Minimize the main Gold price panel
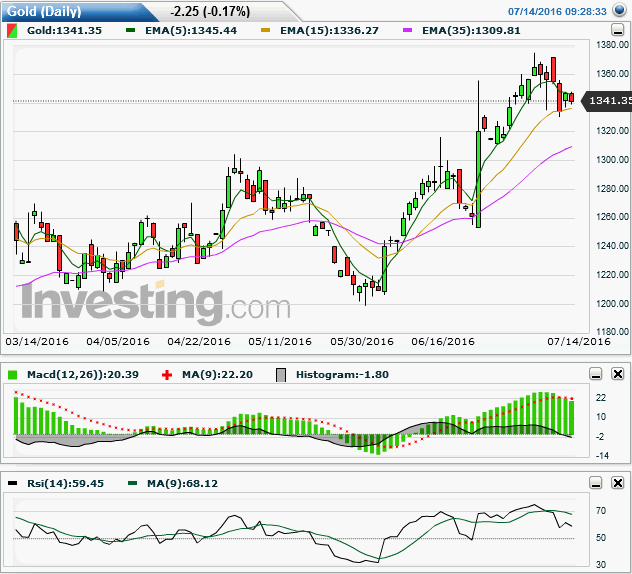The height and width of the screenshot is (574, 632). [617, 30]
